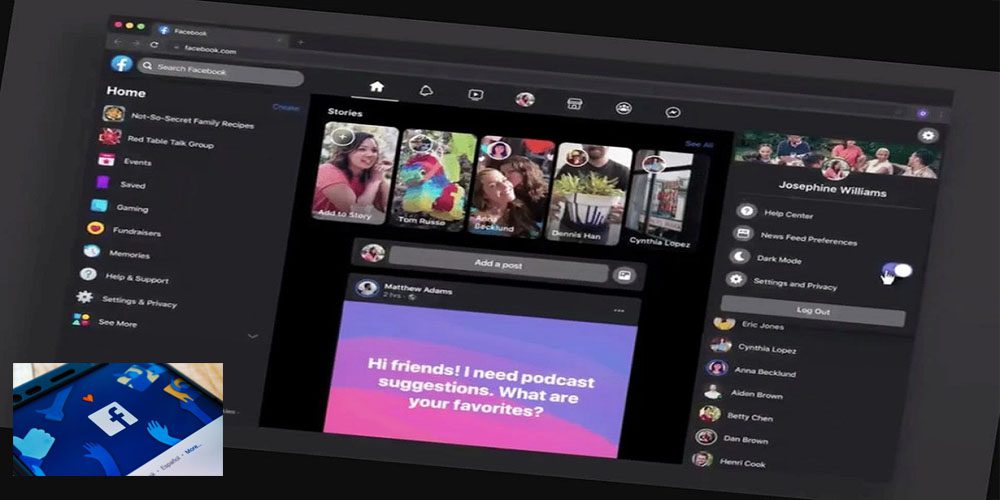
Task: Open chat with Betty Chen
Action: point(749,416)
